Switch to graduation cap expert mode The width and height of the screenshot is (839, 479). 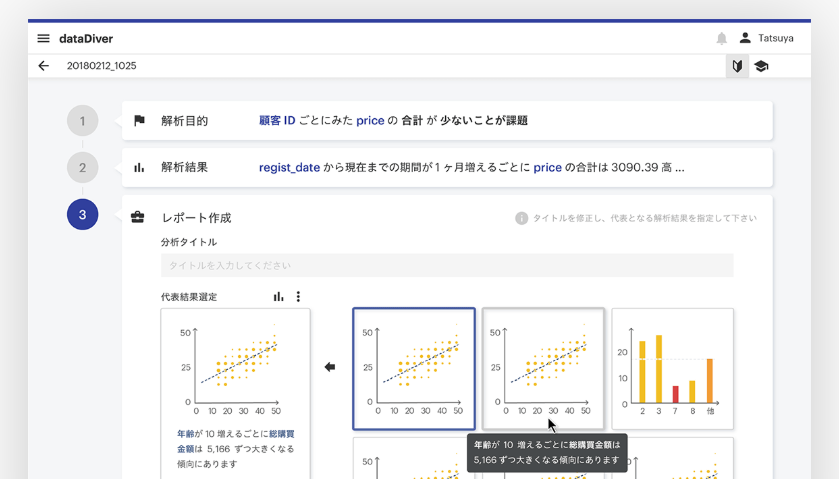coord(761,66)
